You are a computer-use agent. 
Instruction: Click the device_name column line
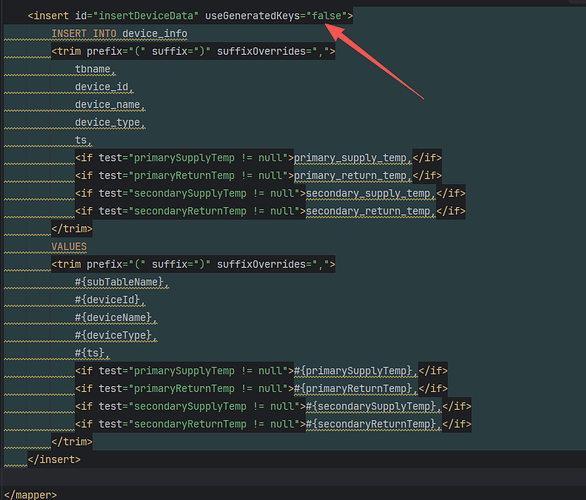[x=110, y=105]
